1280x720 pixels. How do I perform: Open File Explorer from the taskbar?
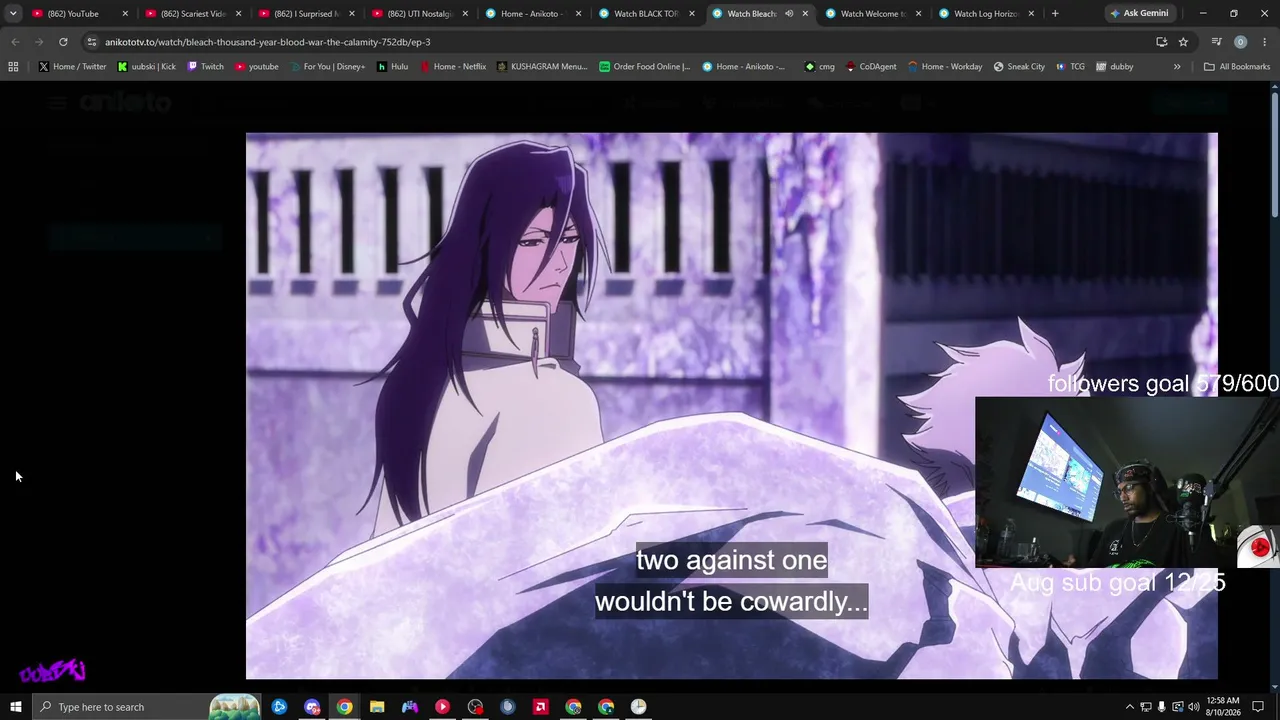[377, 707]
